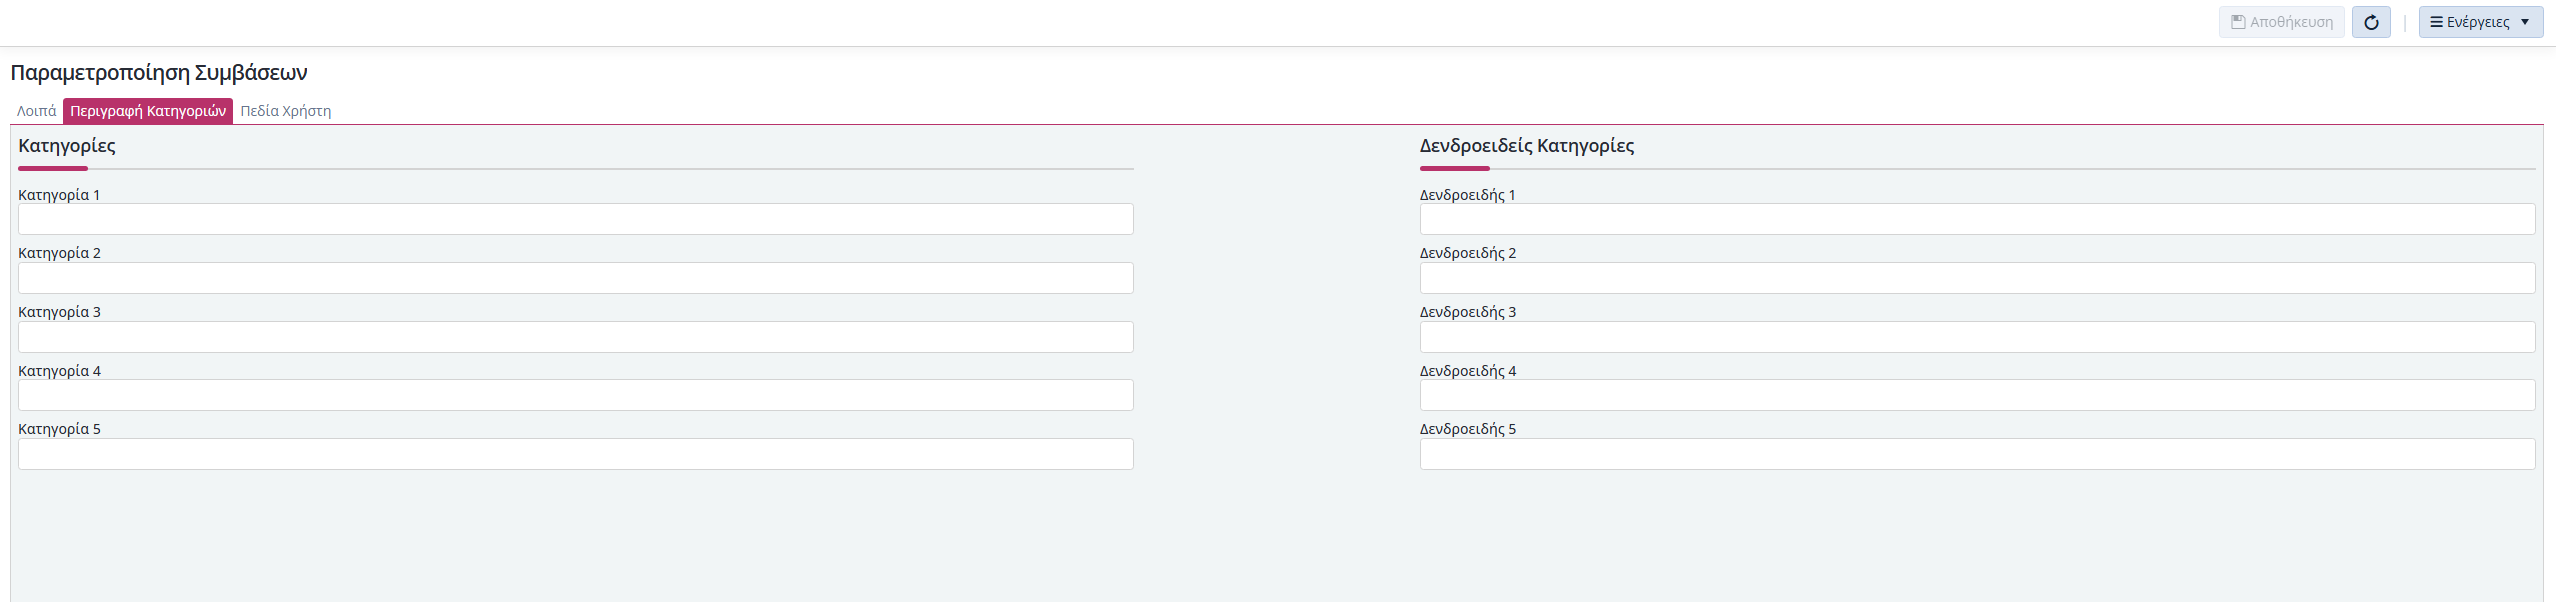Select the Κατηγορία 3 input field

(575, 337)
